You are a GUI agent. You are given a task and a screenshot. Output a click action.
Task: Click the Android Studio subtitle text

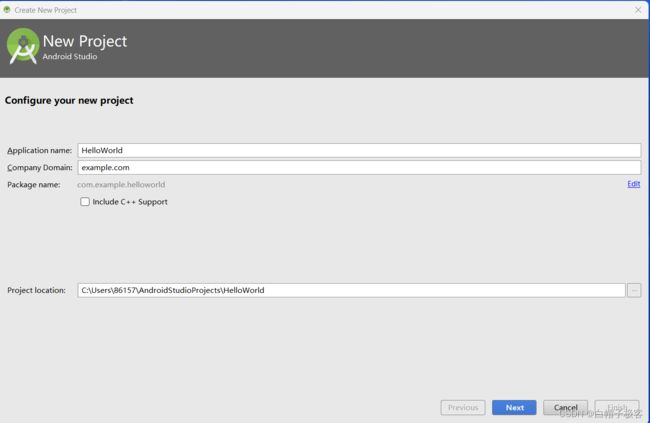[70, 56]
